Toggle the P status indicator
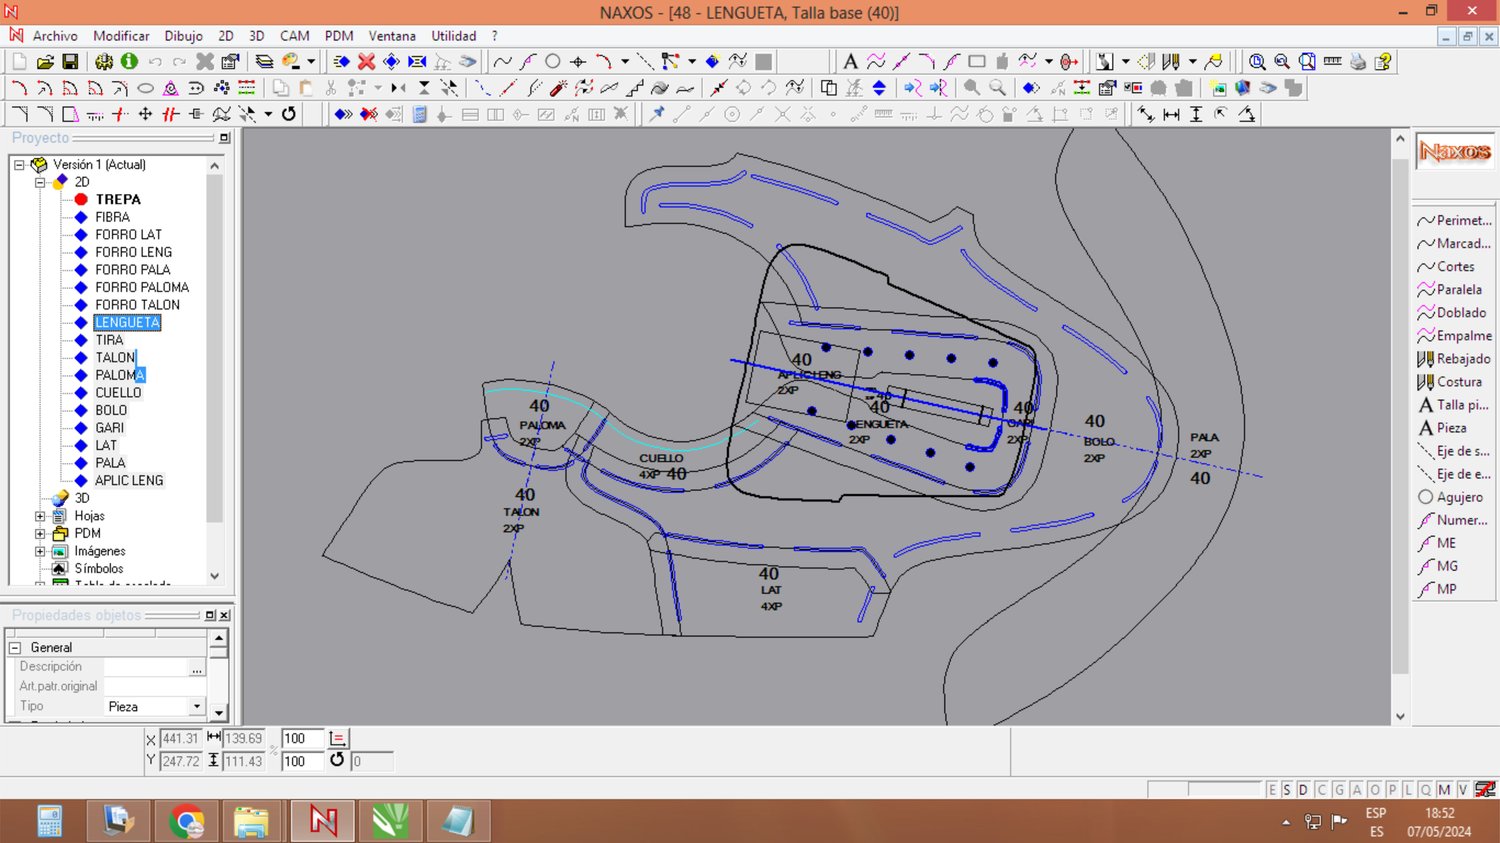This screenshot has height=843, width=1500. click(1391, 790)
